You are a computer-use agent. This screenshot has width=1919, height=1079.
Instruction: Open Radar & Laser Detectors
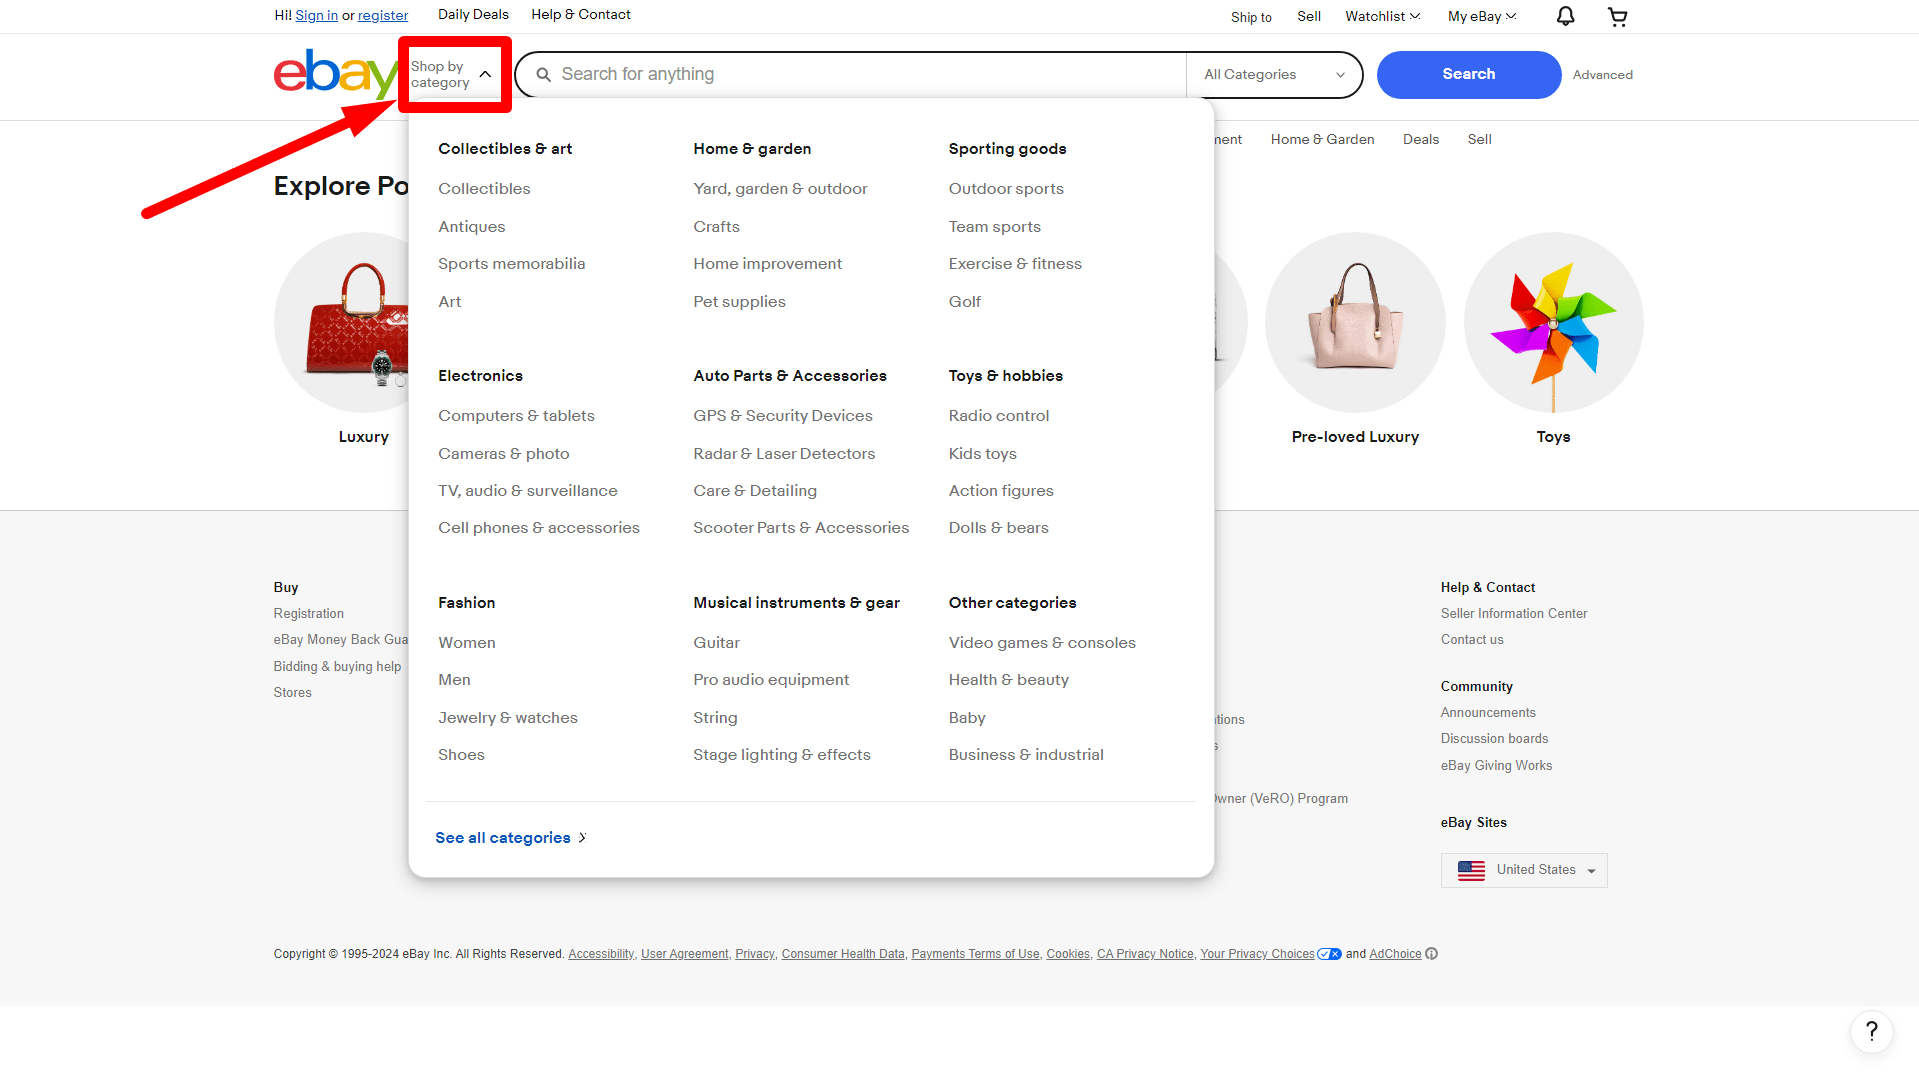point(784,454)
